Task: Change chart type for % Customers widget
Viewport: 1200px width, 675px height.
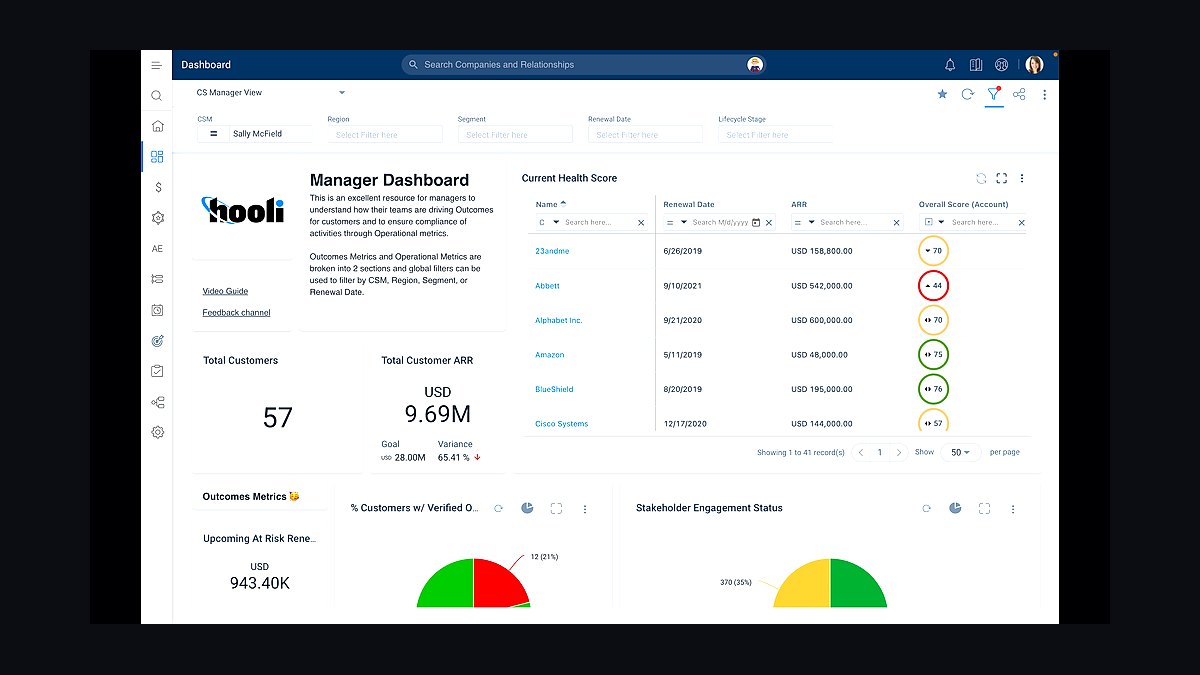Action: (527, 508)
